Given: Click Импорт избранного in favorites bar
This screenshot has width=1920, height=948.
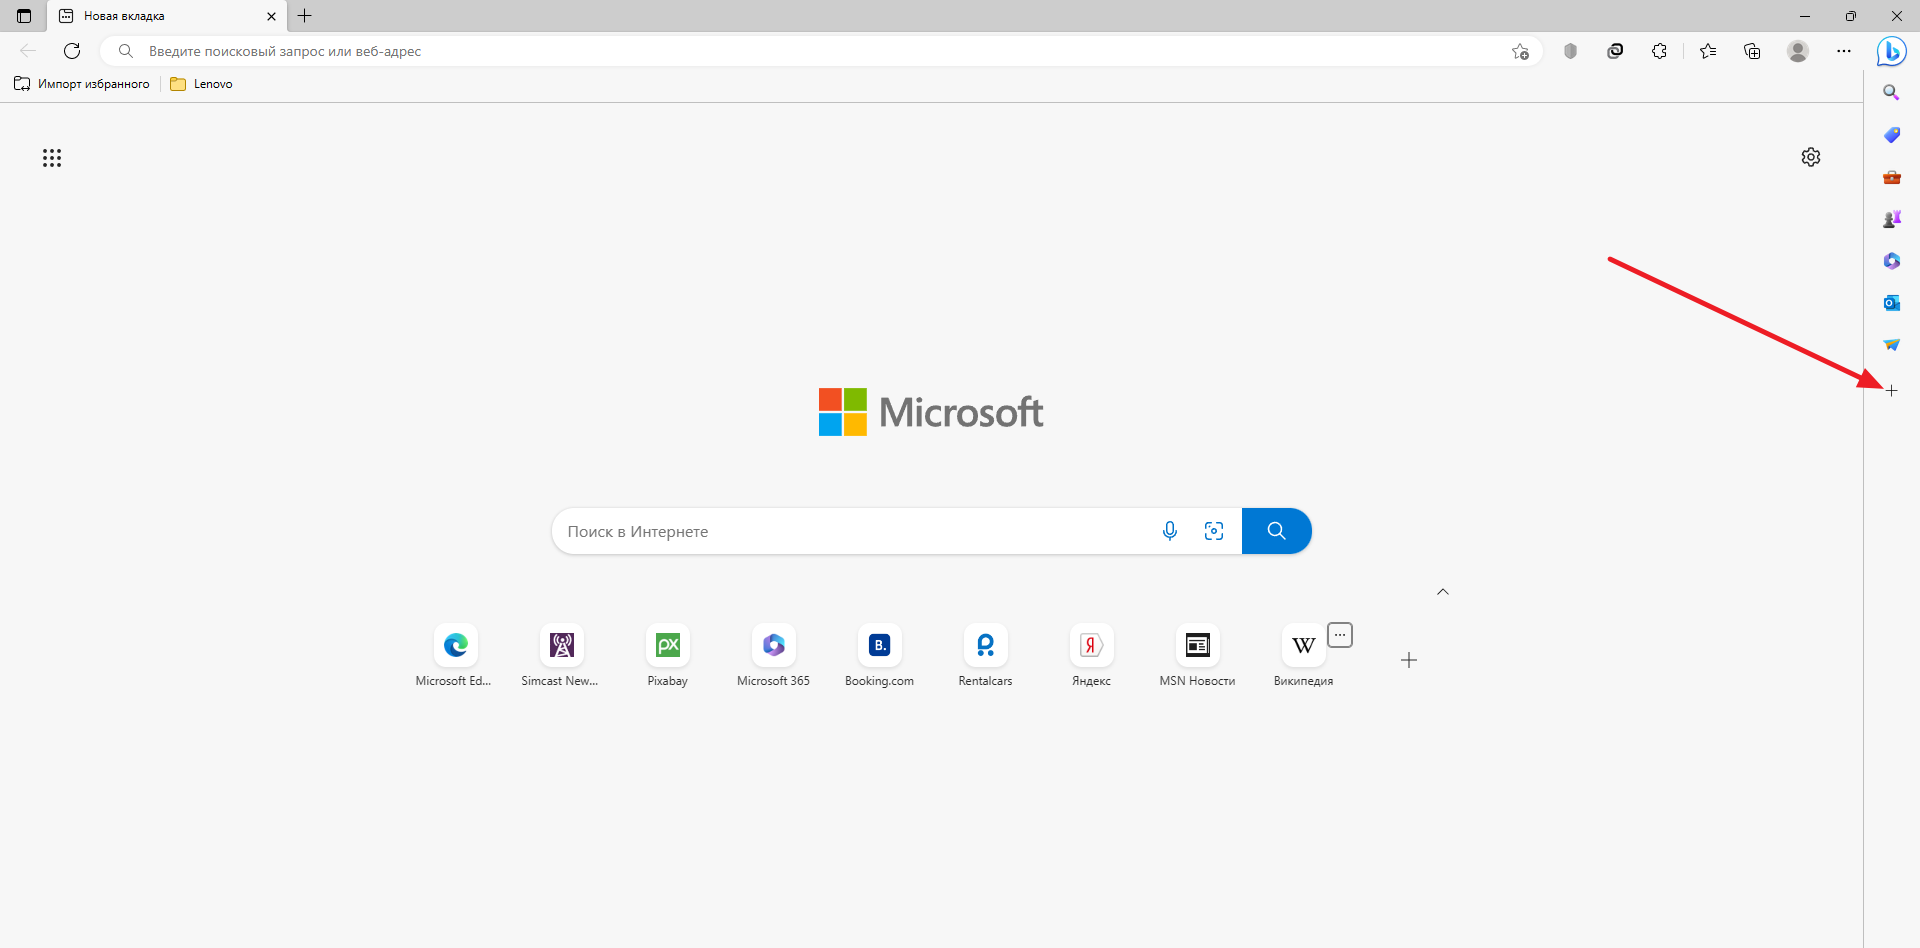Looking at the screenshot, I should click(82, 84).
